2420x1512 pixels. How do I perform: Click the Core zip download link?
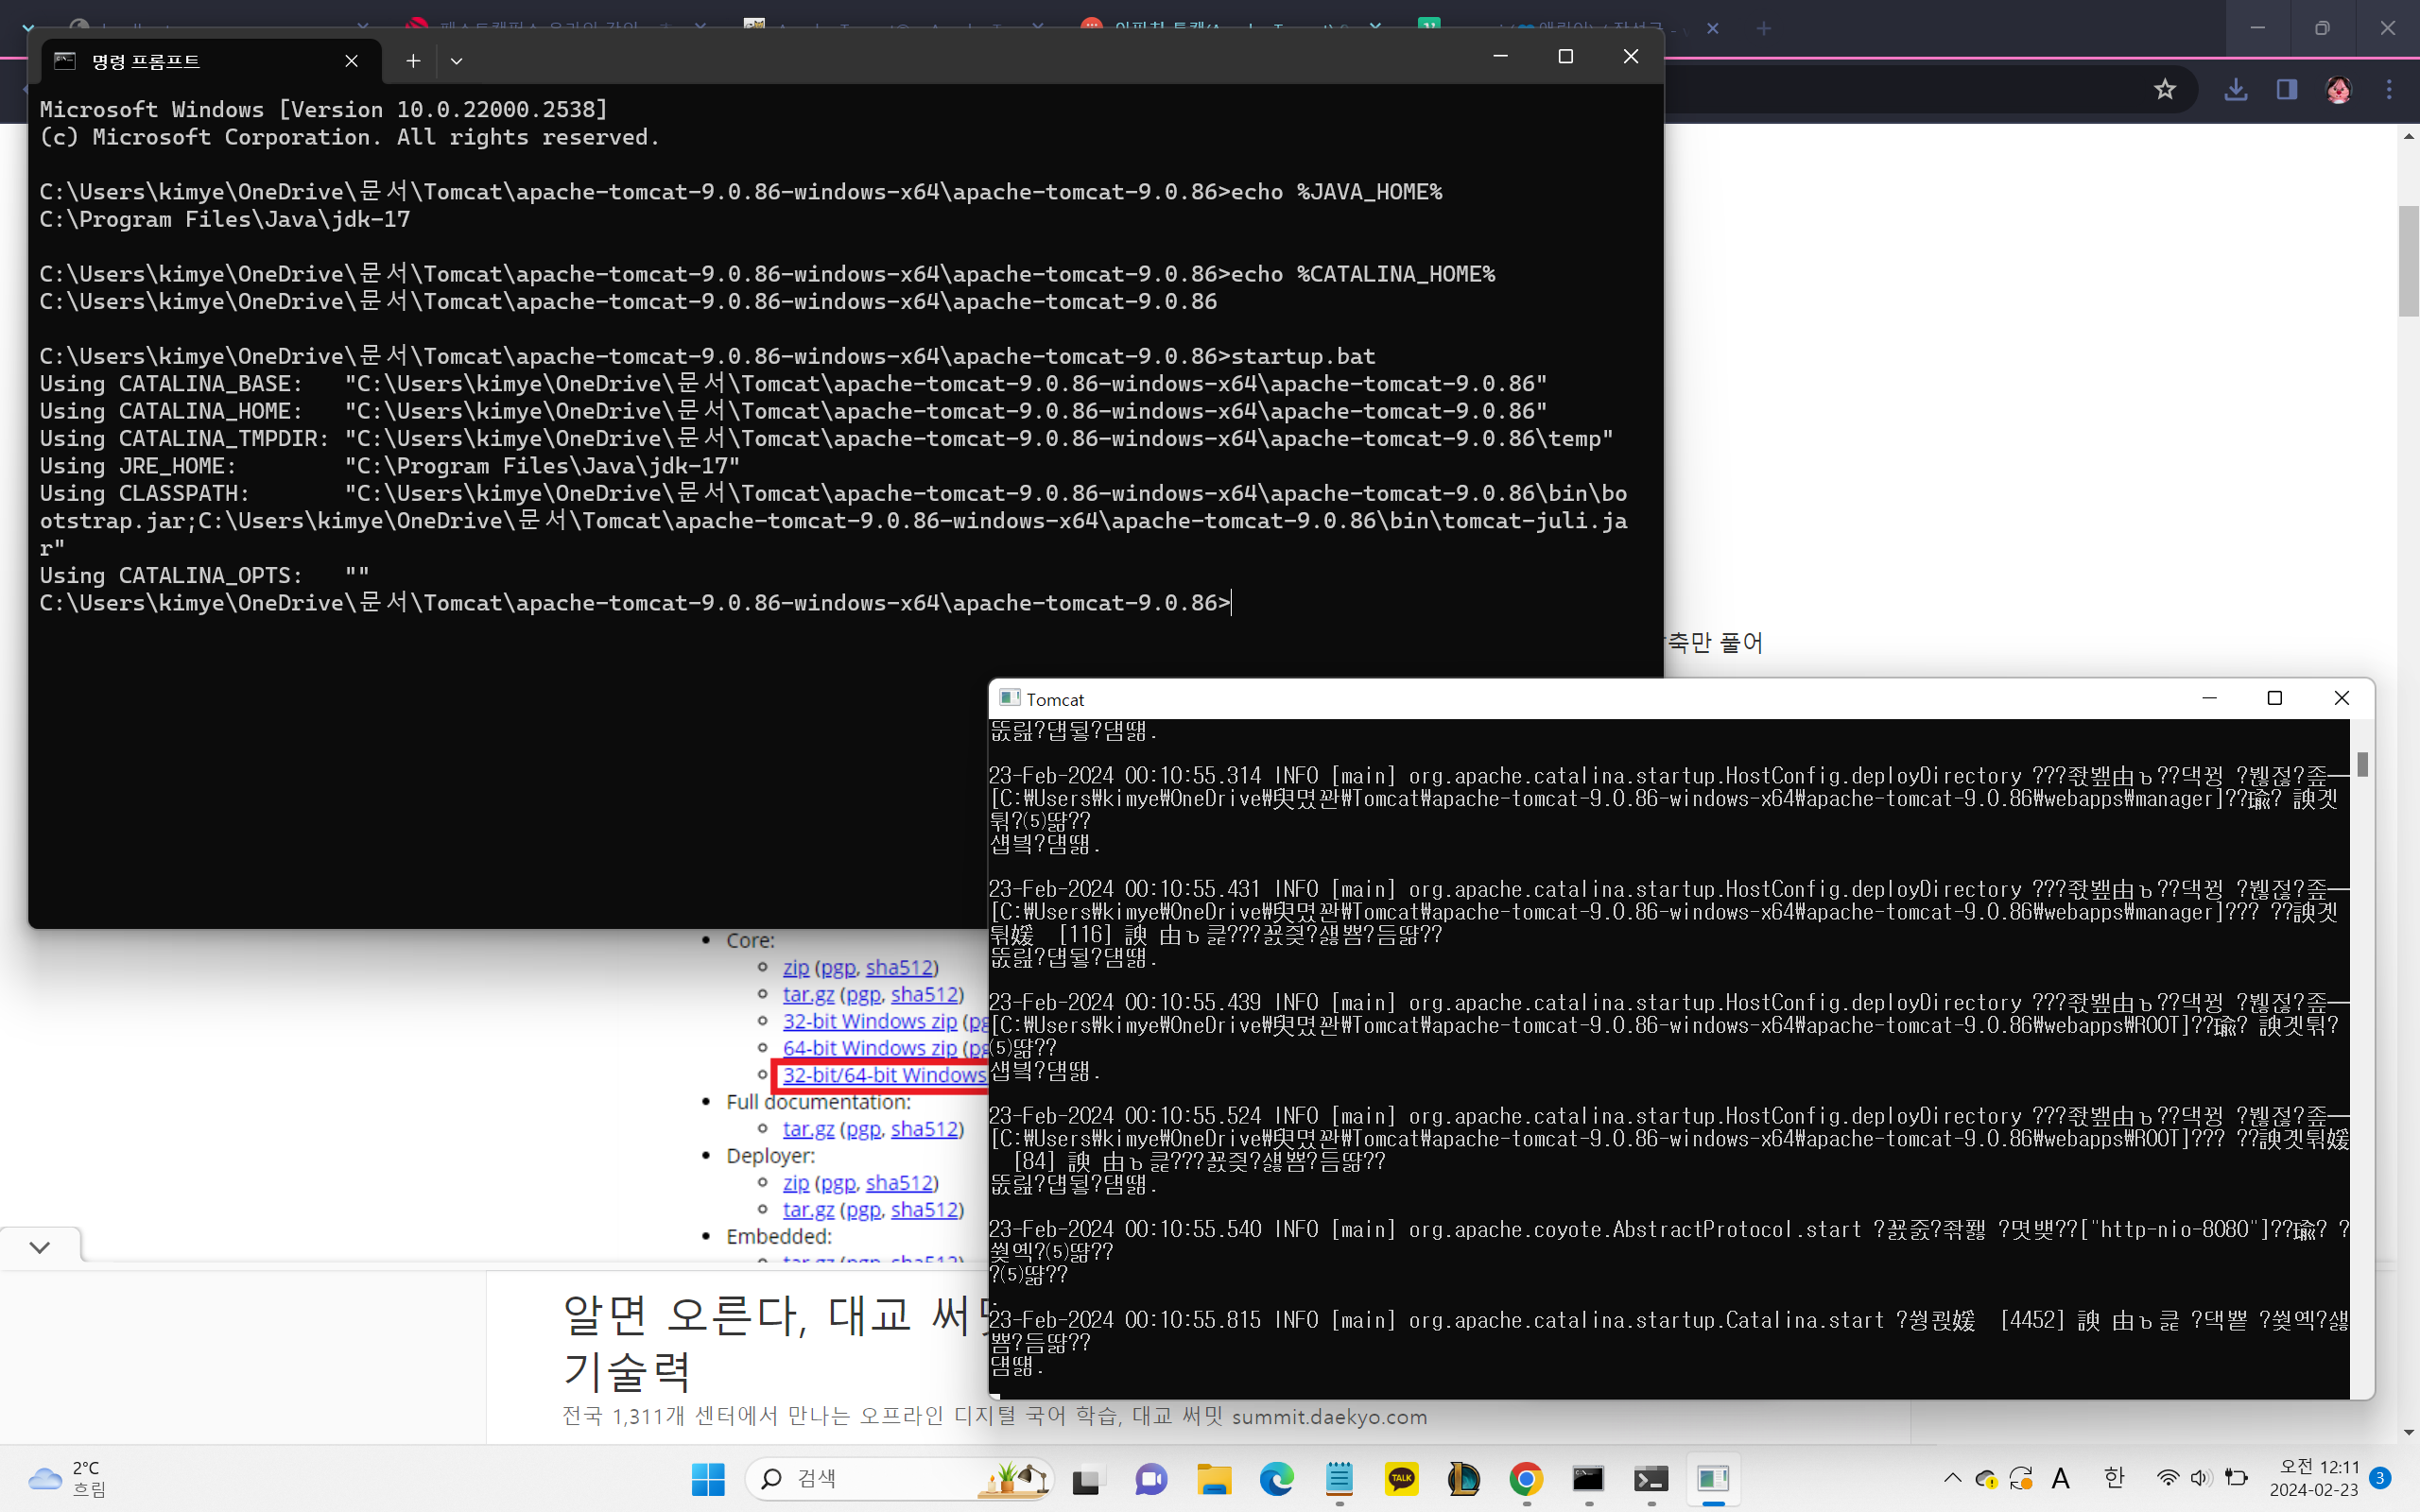(x=796, y=967)
